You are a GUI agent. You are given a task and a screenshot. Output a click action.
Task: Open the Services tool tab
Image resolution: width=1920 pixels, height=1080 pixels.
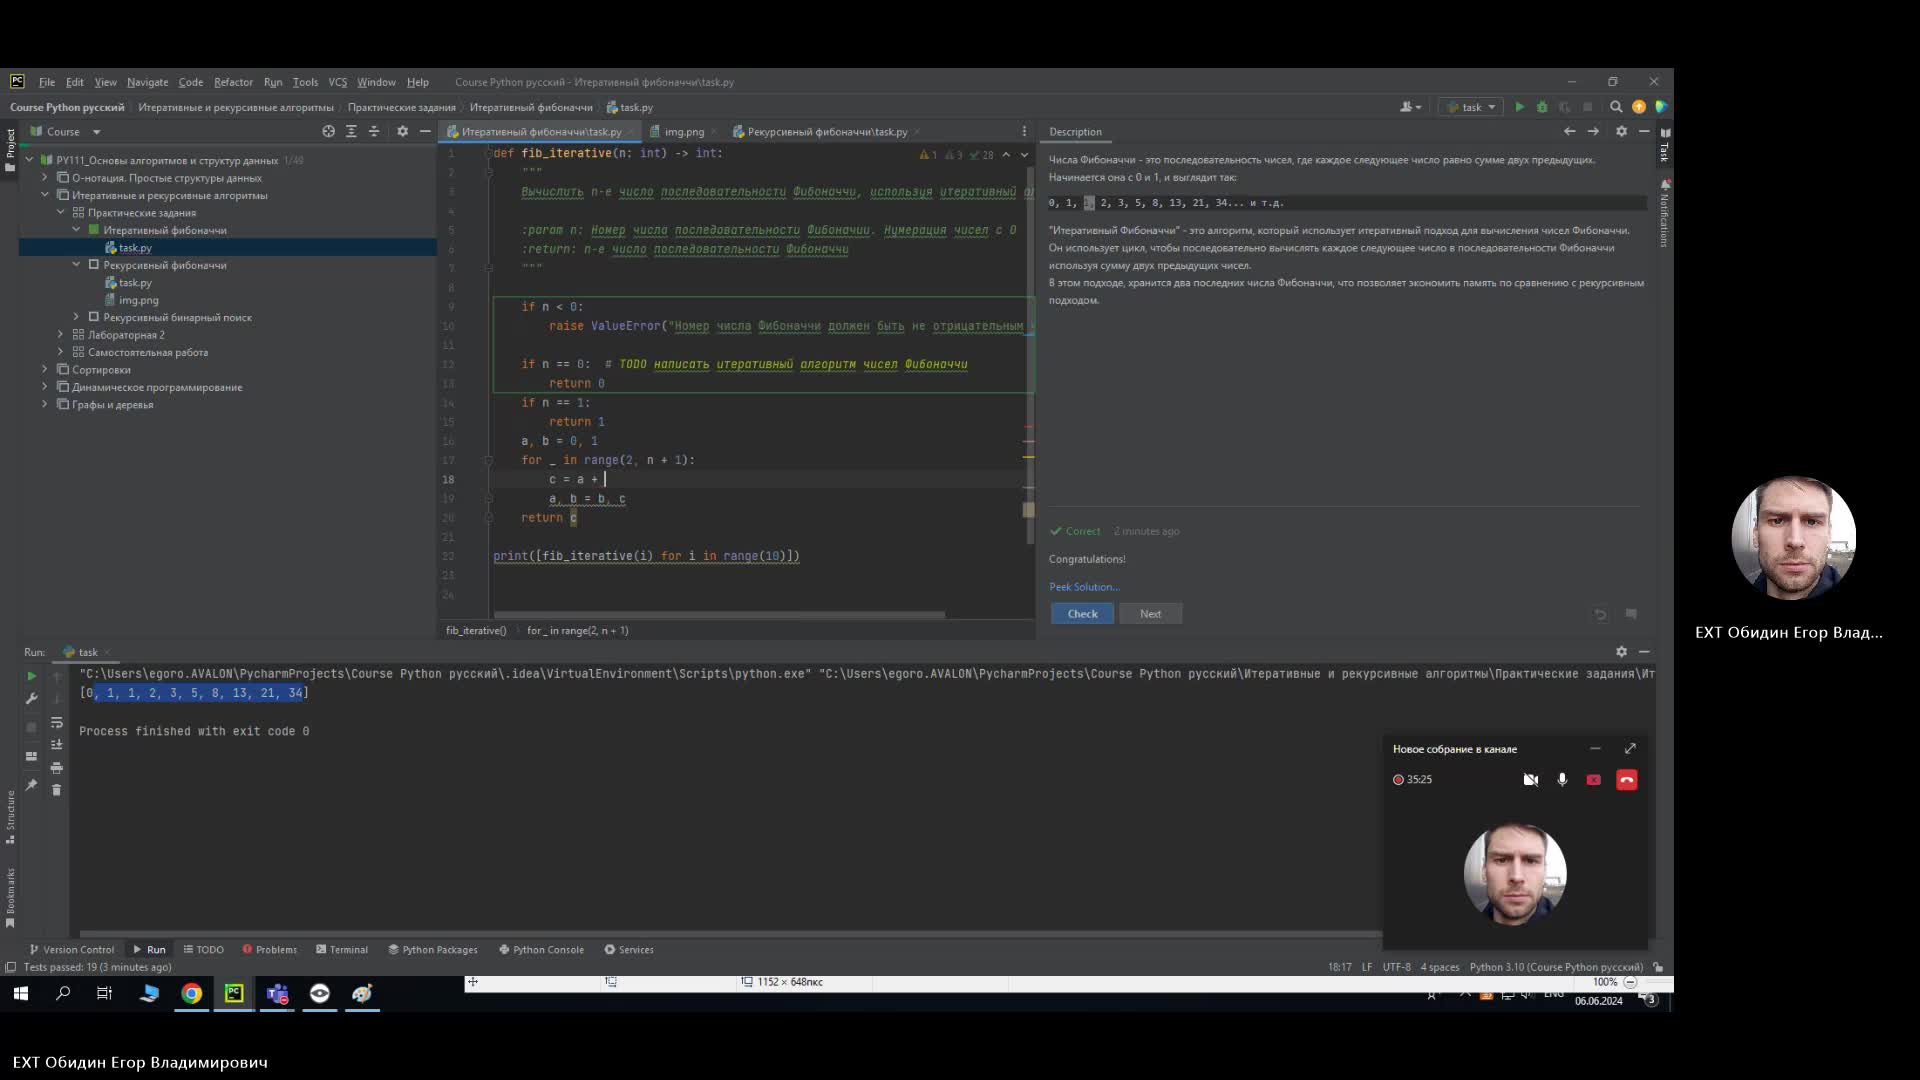tap(629, 950)
